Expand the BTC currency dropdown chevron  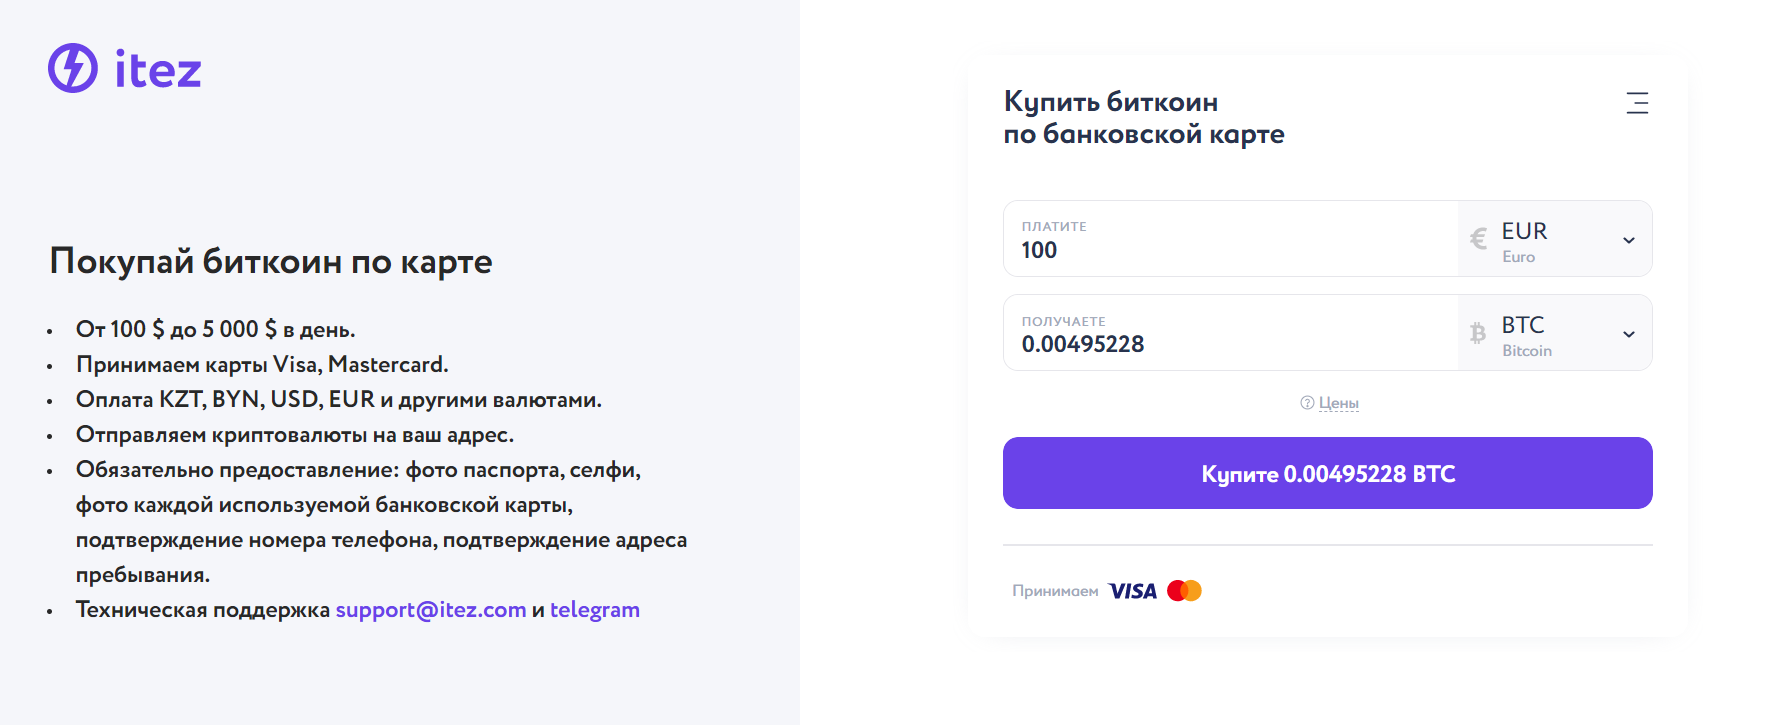click(x=1629, y=334)
